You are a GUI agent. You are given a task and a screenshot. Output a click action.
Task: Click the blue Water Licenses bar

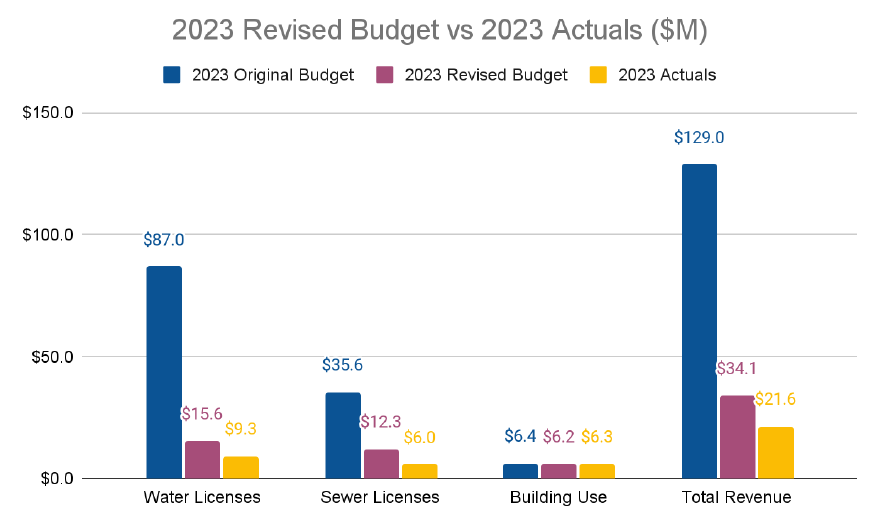(164, 372)
